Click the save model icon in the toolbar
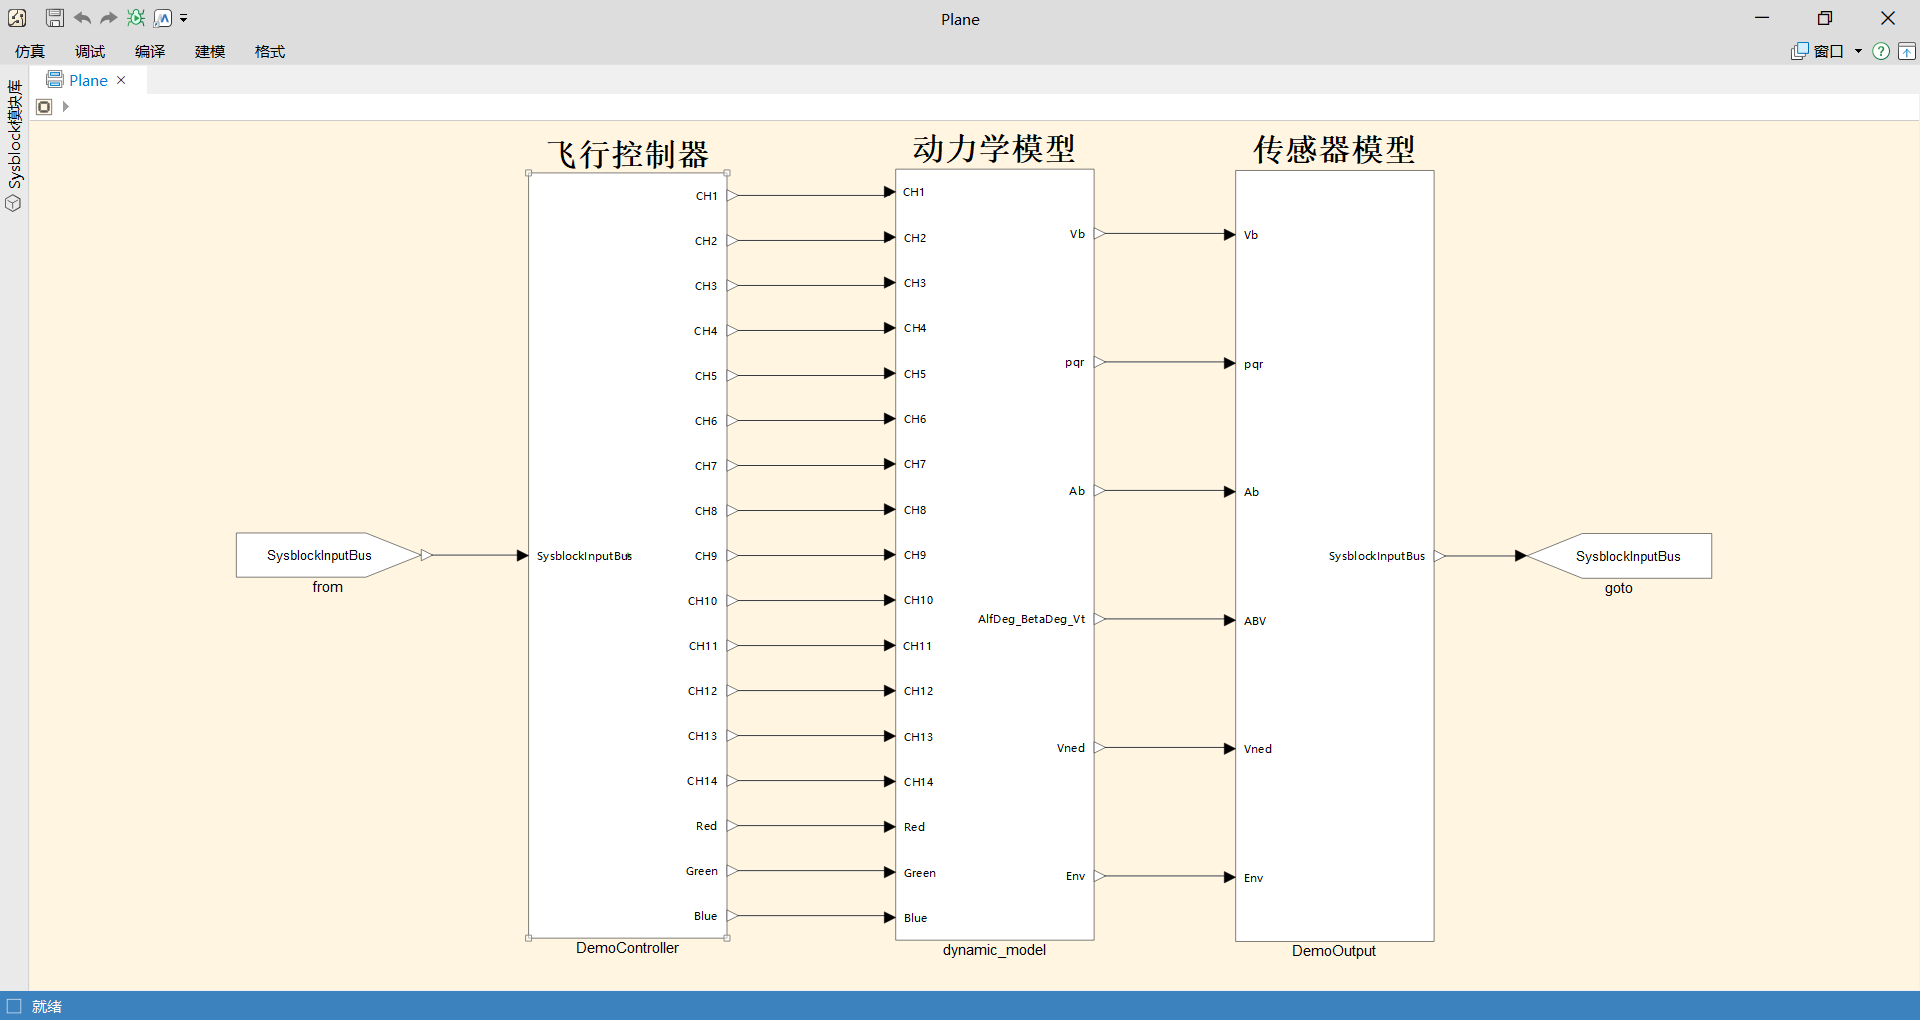1920x1020 pixels. click(54, 17)
